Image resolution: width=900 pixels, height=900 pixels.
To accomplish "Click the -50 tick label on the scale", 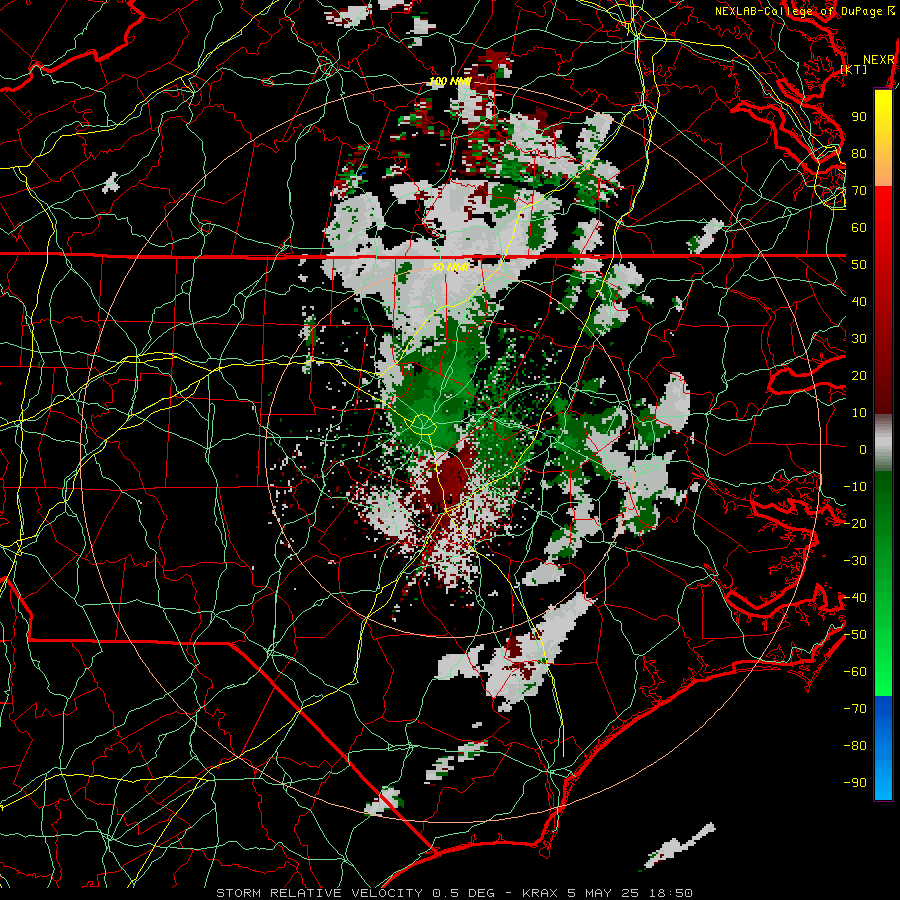I will tap(855, 635).
